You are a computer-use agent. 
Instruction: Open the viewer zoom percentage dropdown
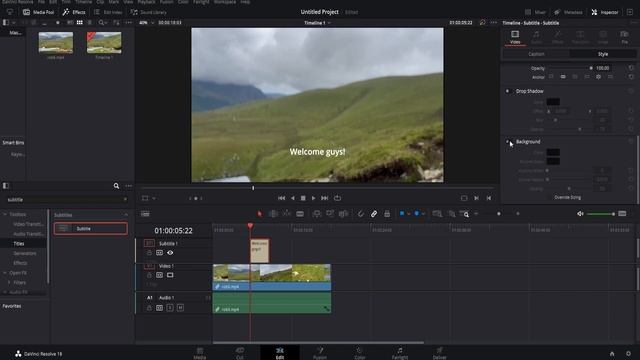click(147, 23)
